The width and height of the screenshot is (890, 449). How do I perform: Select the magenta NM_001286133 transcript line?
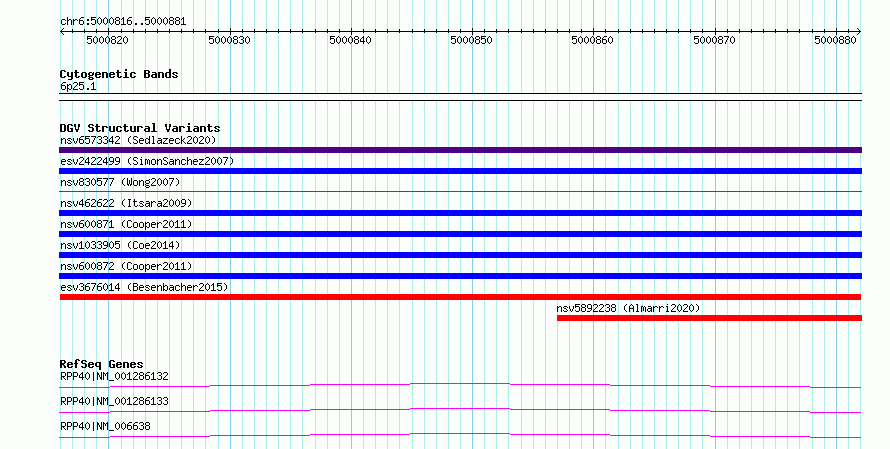tap(460, 410)
